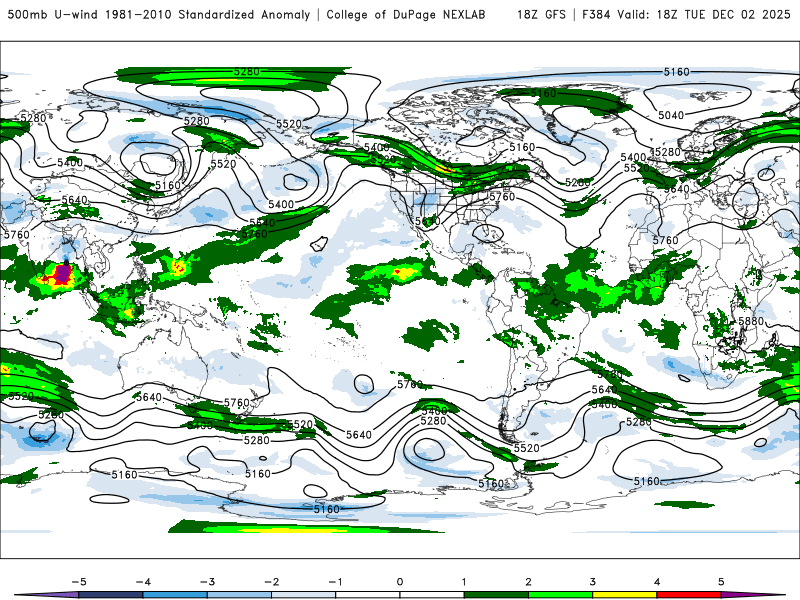This screenshot has width=800, height=600.
Task: Click the dark green 1 to 2 colorbar segment
Action: coord(496,595)
